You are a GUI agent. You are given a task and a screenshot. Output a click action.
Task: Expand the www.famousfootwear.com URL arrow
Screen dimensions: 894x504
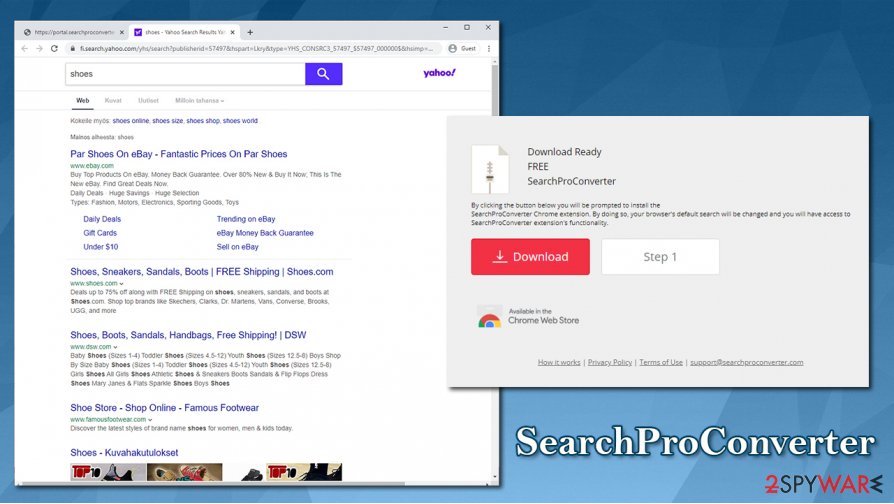coord(150,420)
